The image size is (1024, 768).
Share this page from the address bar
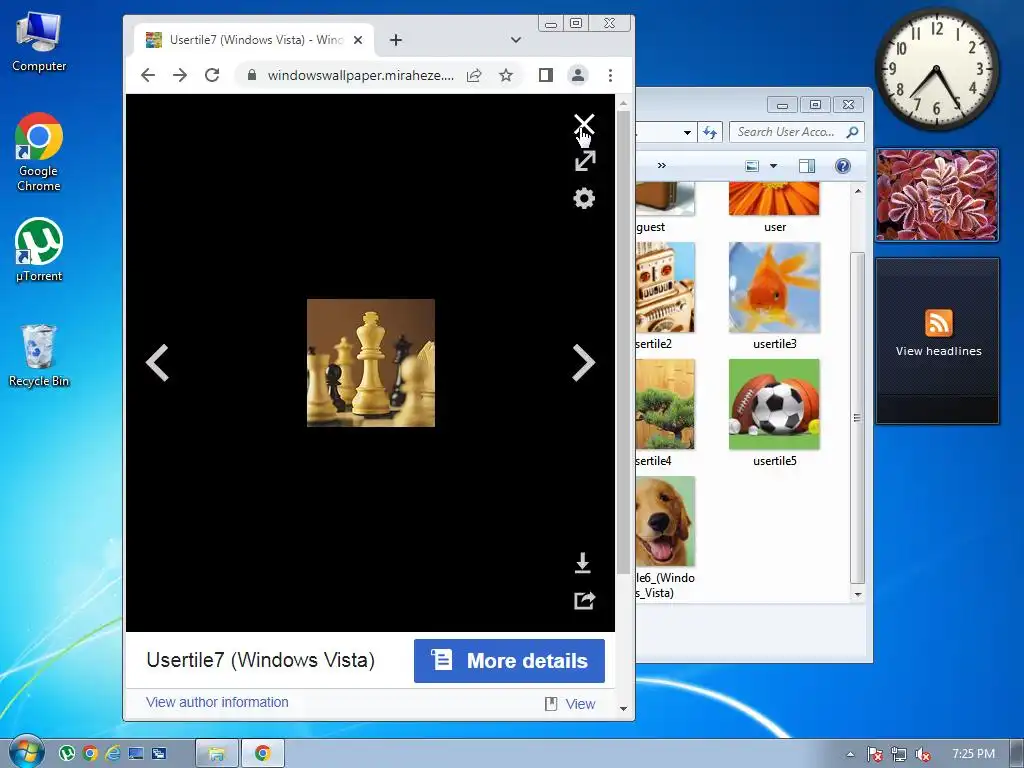tap(474, 75)
